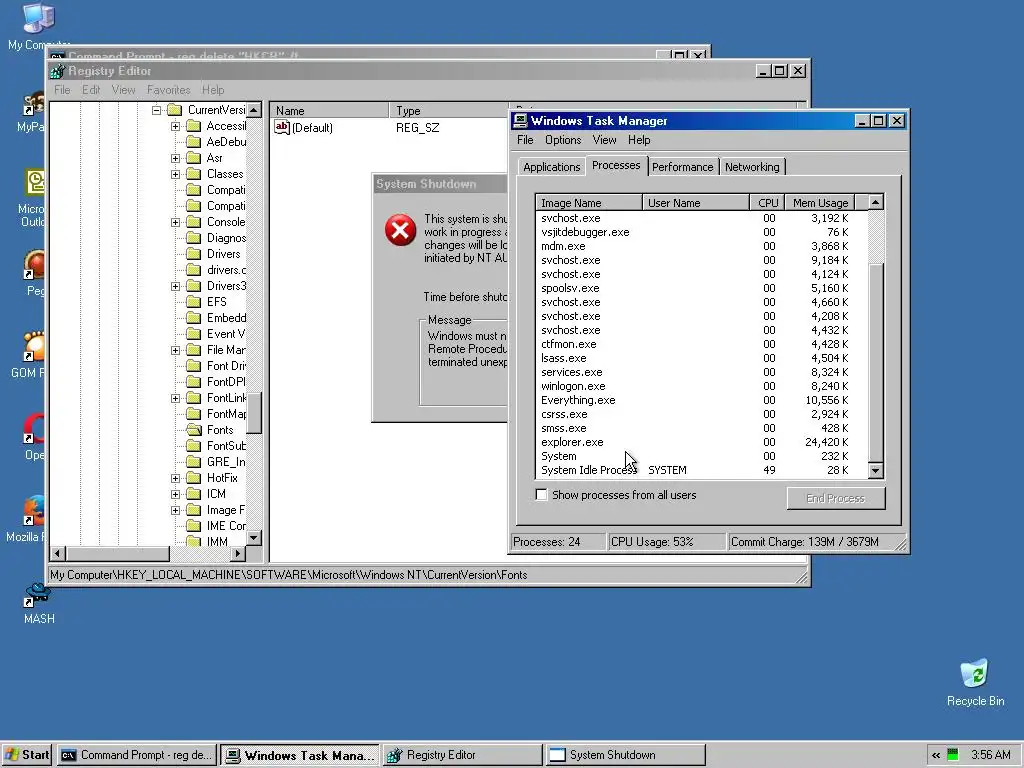This screenshot has height=768, width=1024.
Task: Expand the Image File registry key
Action: [175, 510]
